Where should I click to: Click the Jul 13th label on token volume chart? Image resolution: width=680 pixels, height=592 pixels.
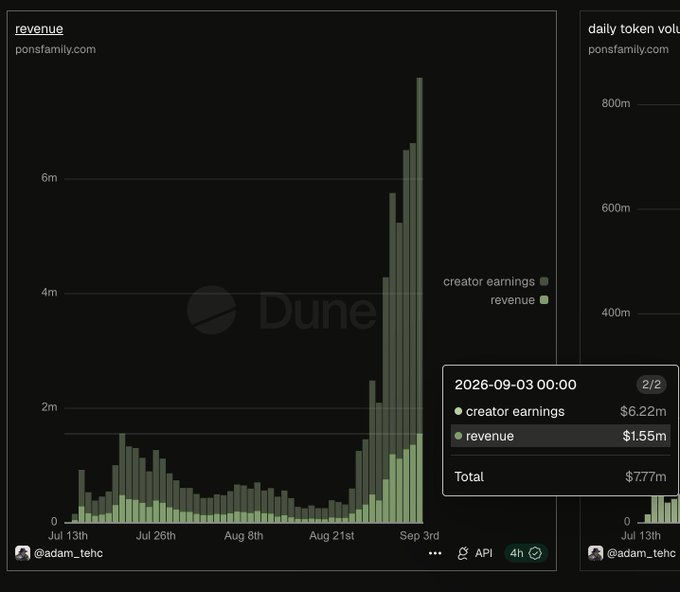[x=641, y=536]
